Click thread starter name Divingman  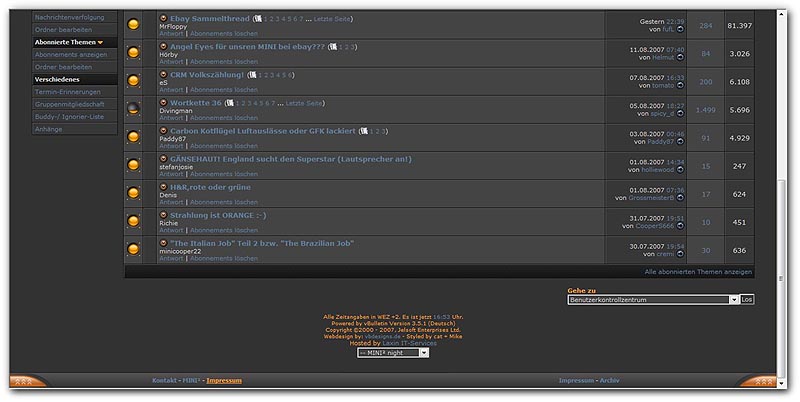(x=176, y=111)
